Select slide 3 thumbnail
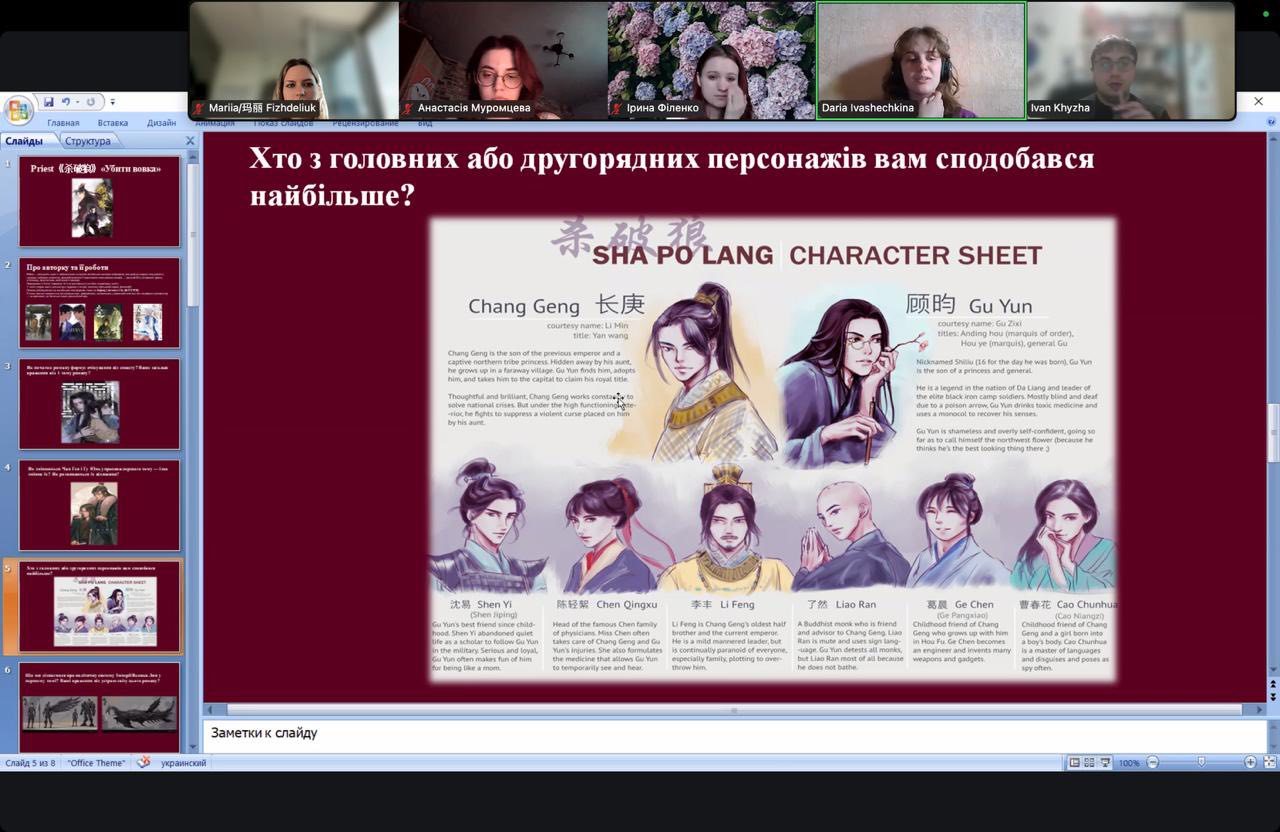 [100, 404]
